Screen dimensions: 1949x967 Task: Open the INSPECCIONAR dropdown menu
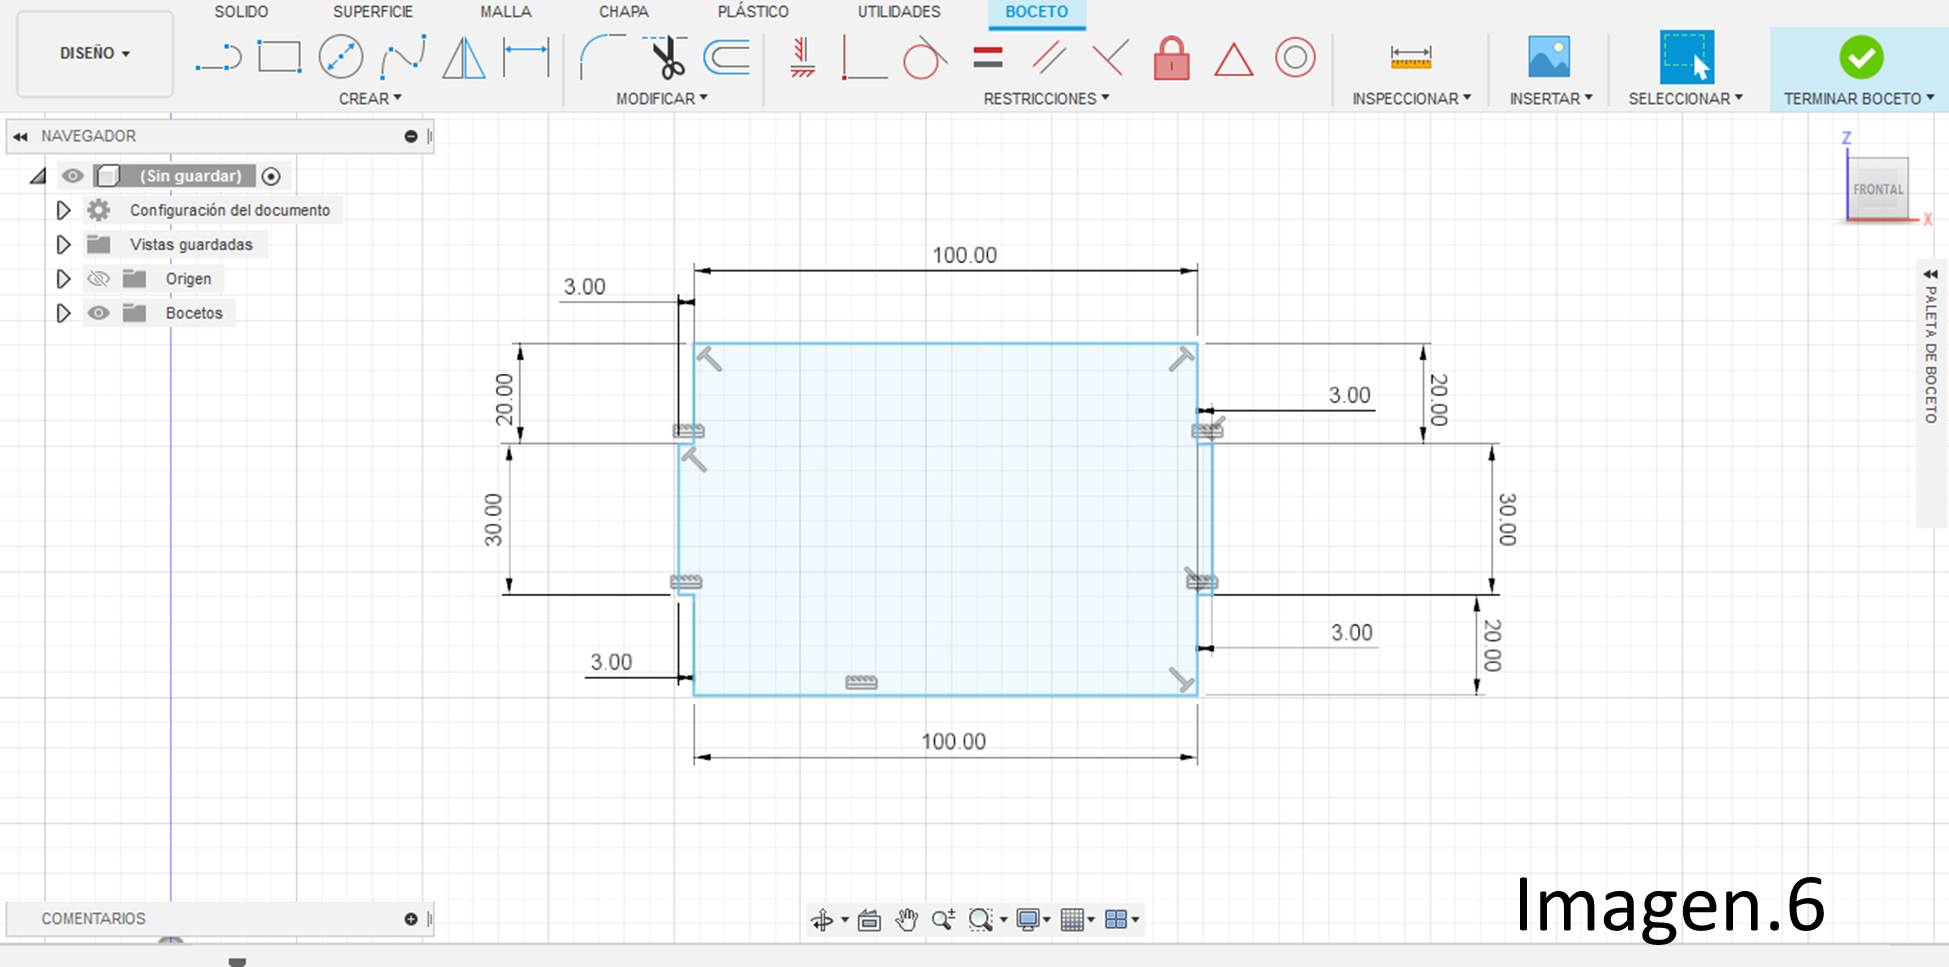pyautogui.click(x=1412, y=99)
